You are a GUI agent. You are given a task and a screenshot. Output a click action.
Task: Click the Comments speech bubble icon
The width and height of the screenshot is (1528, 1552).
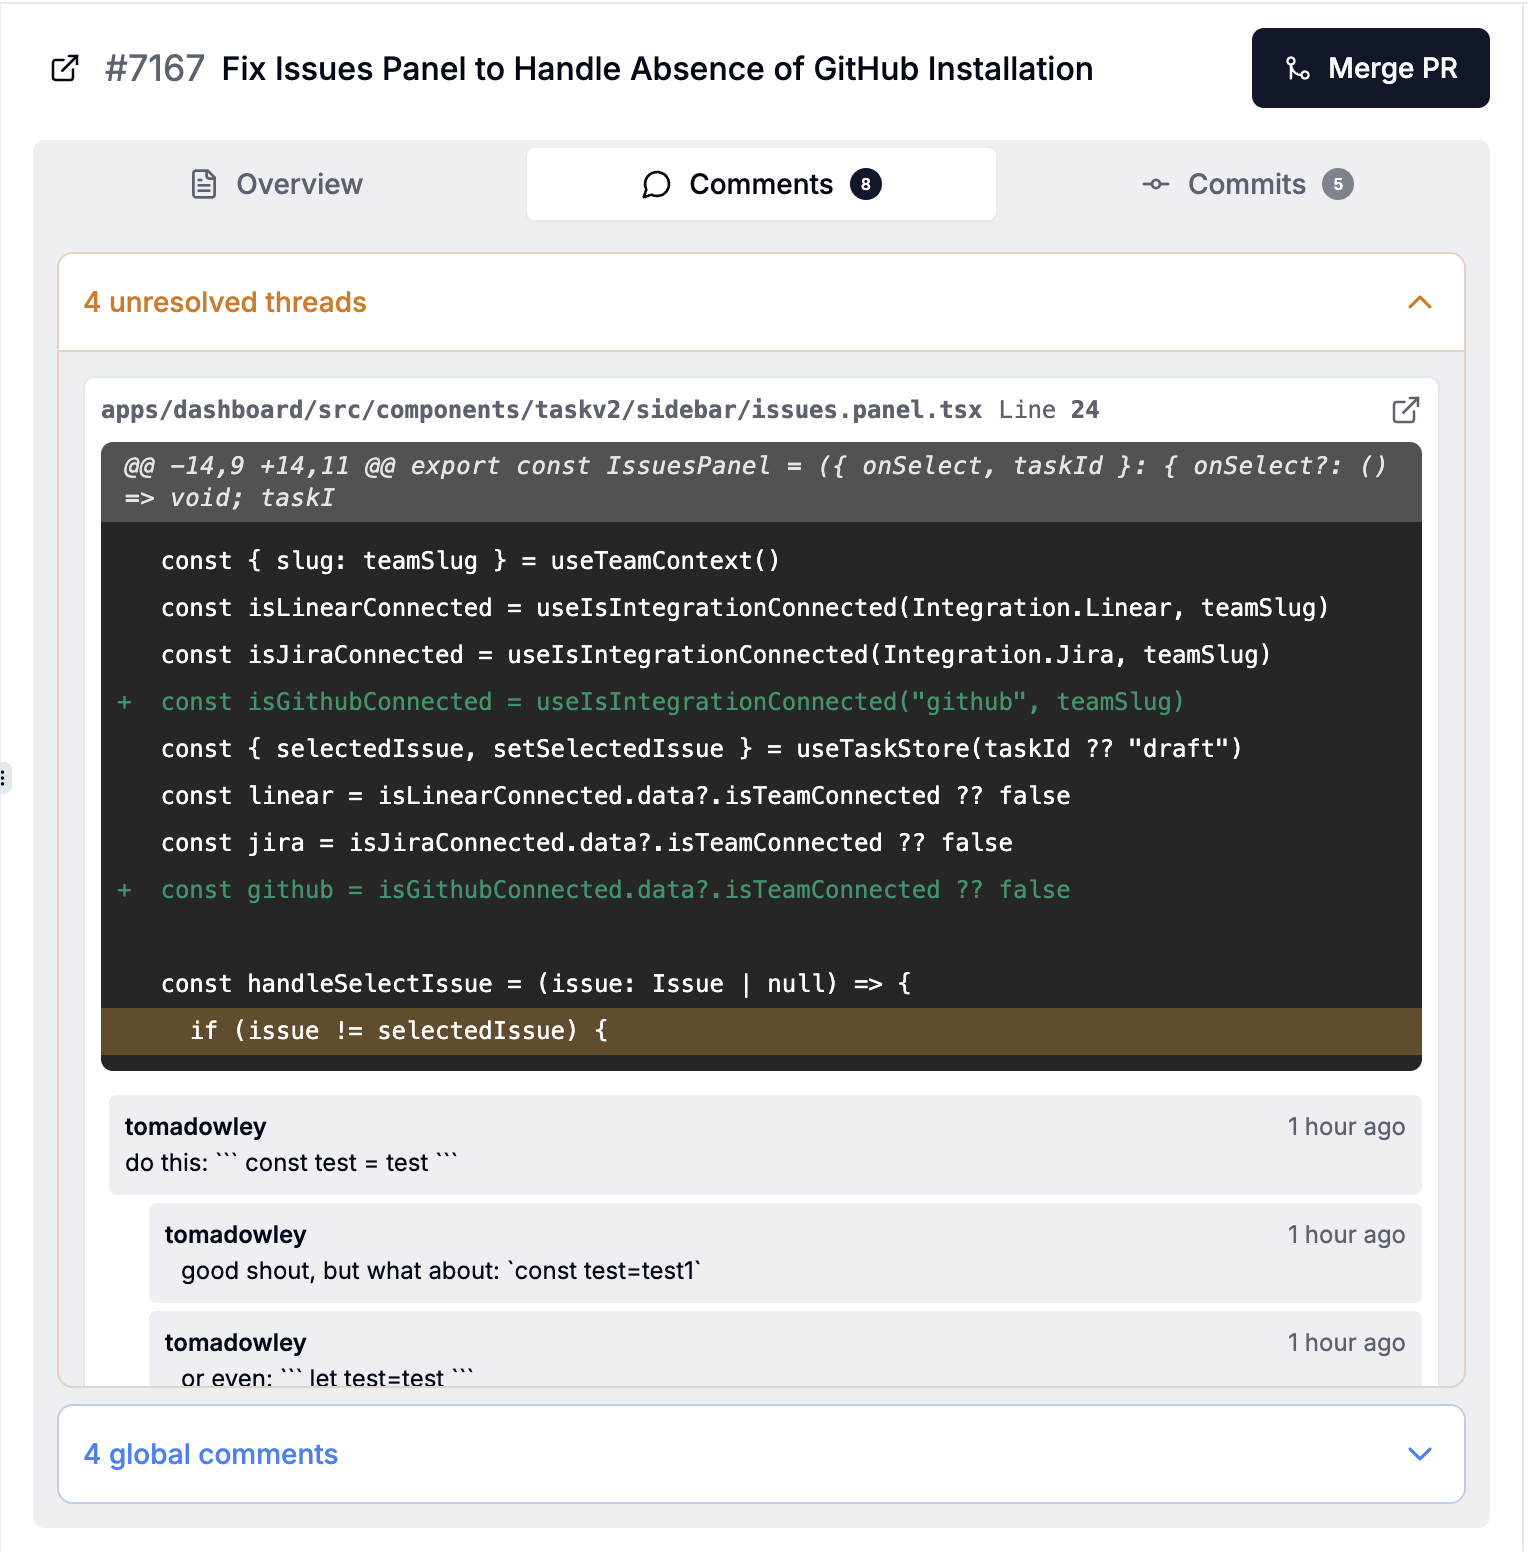[656, 184]
